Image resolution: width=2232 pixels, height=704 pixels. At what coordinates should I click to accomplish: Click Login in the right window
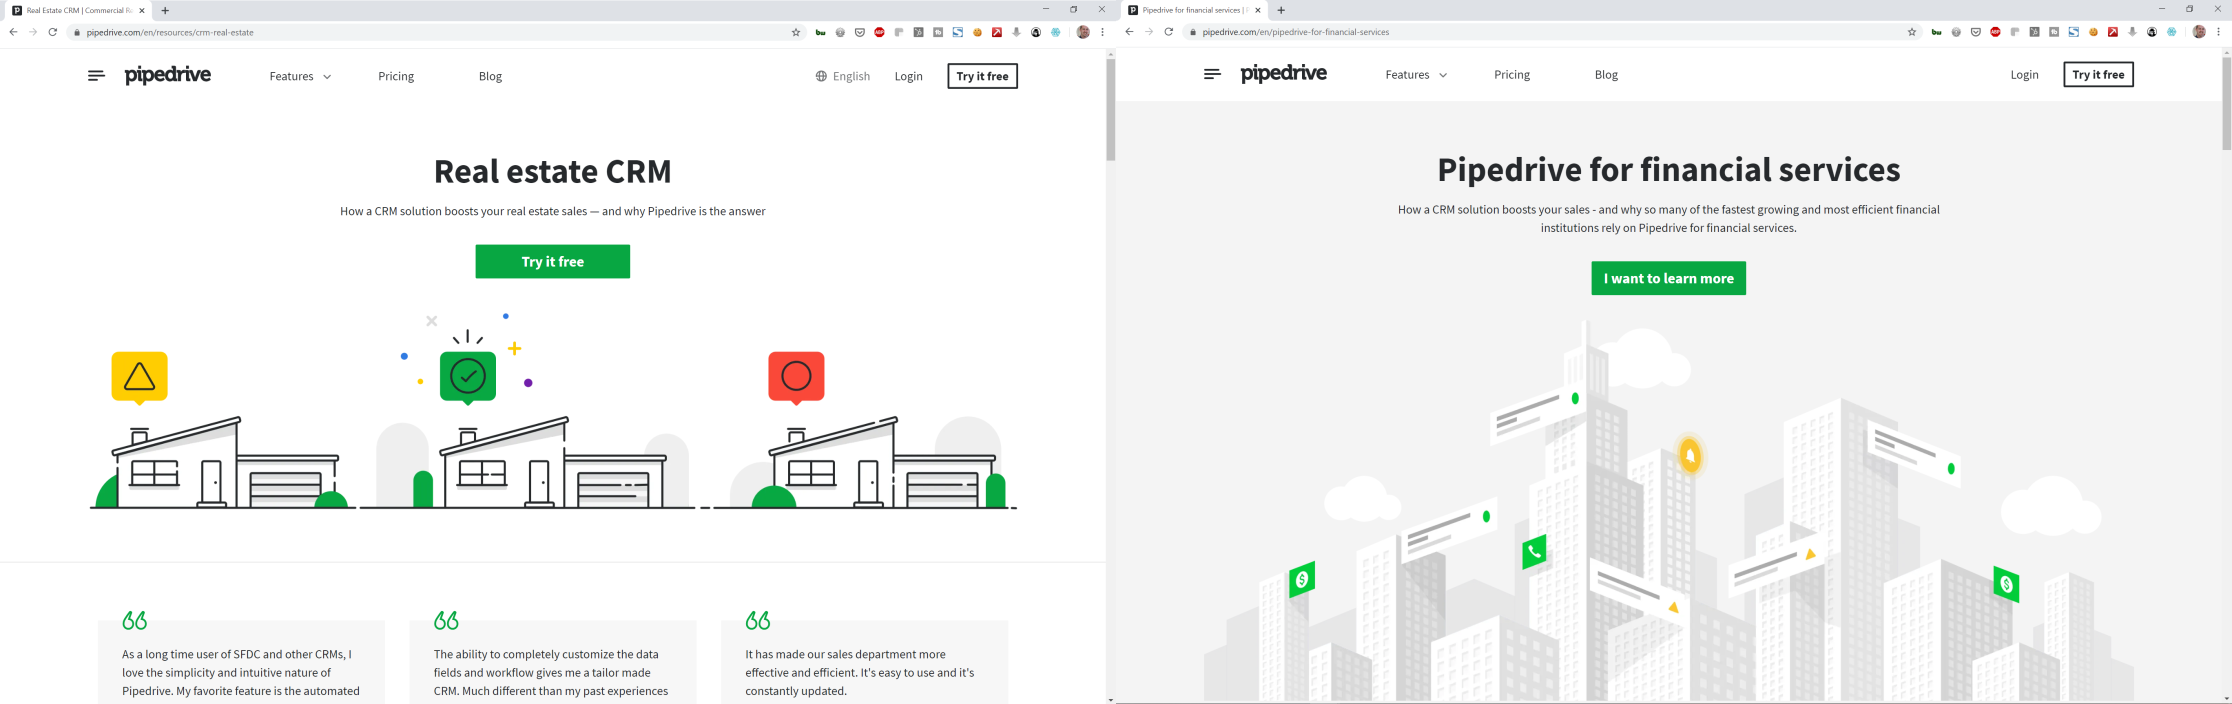pos(2025,75)
